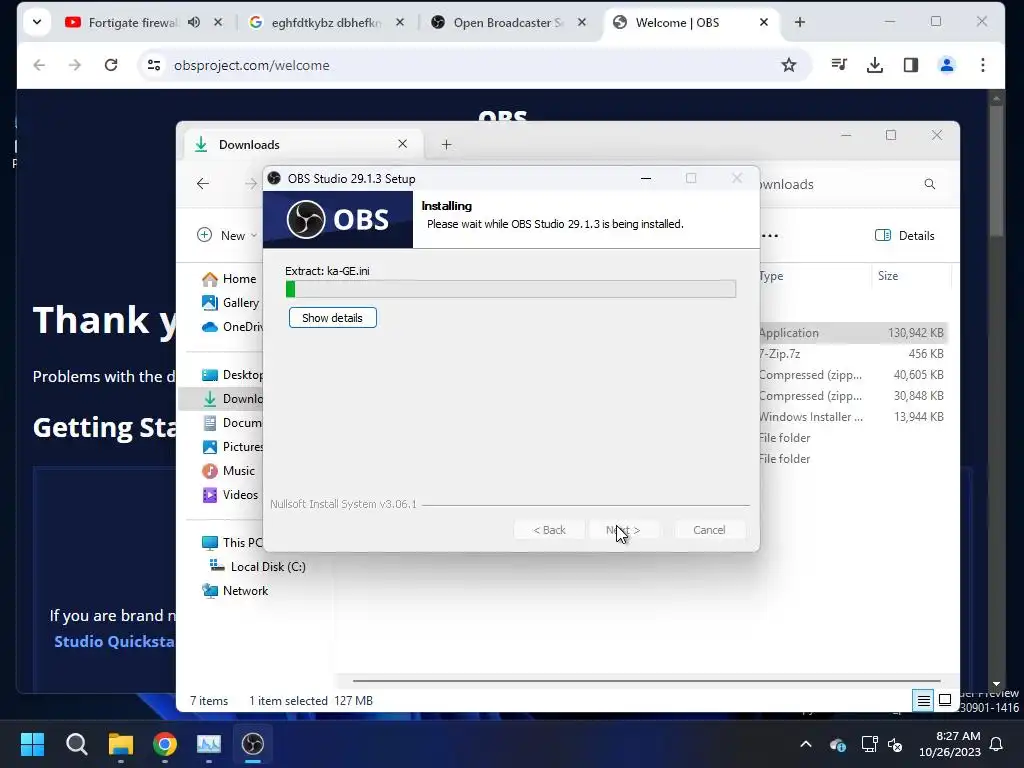Viewport: 1024px width, 768px height.
Task: Go back in Chrome
Action: pos(39,65)
